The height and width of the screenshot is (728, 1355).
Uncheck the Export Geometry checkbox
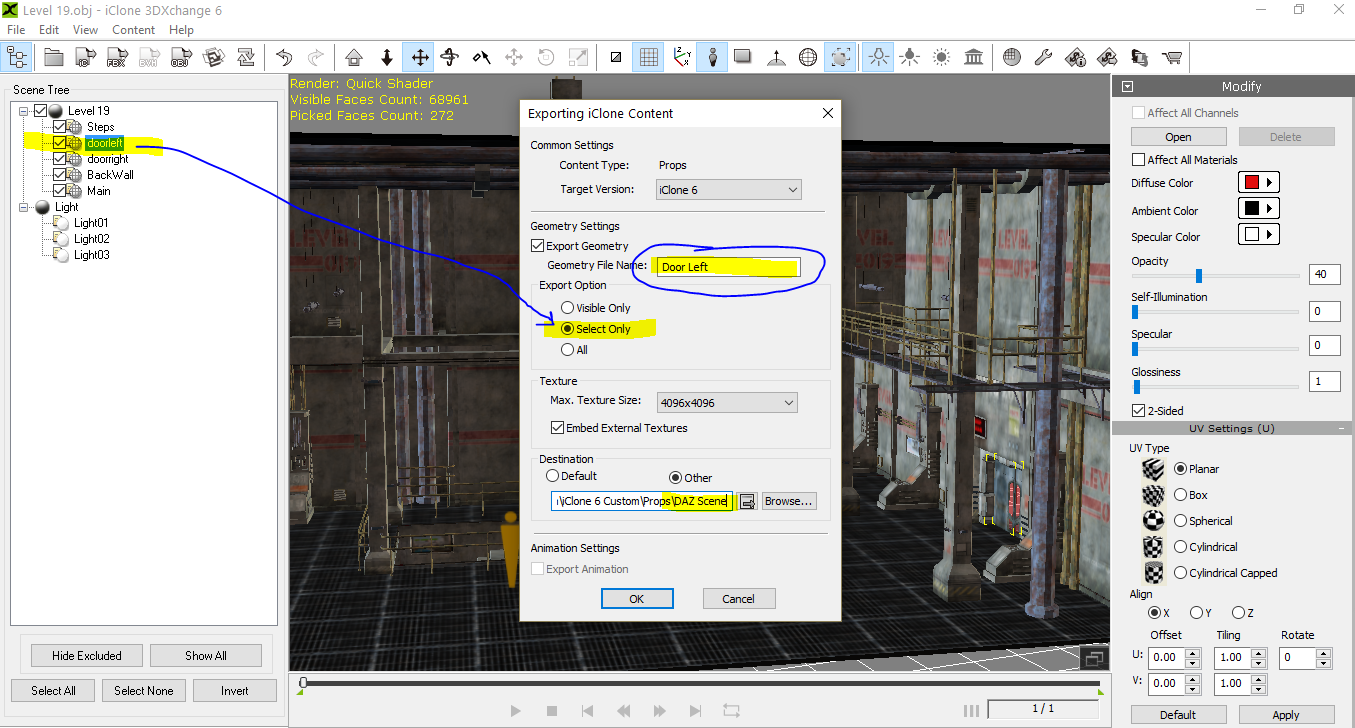pos(538,246)
